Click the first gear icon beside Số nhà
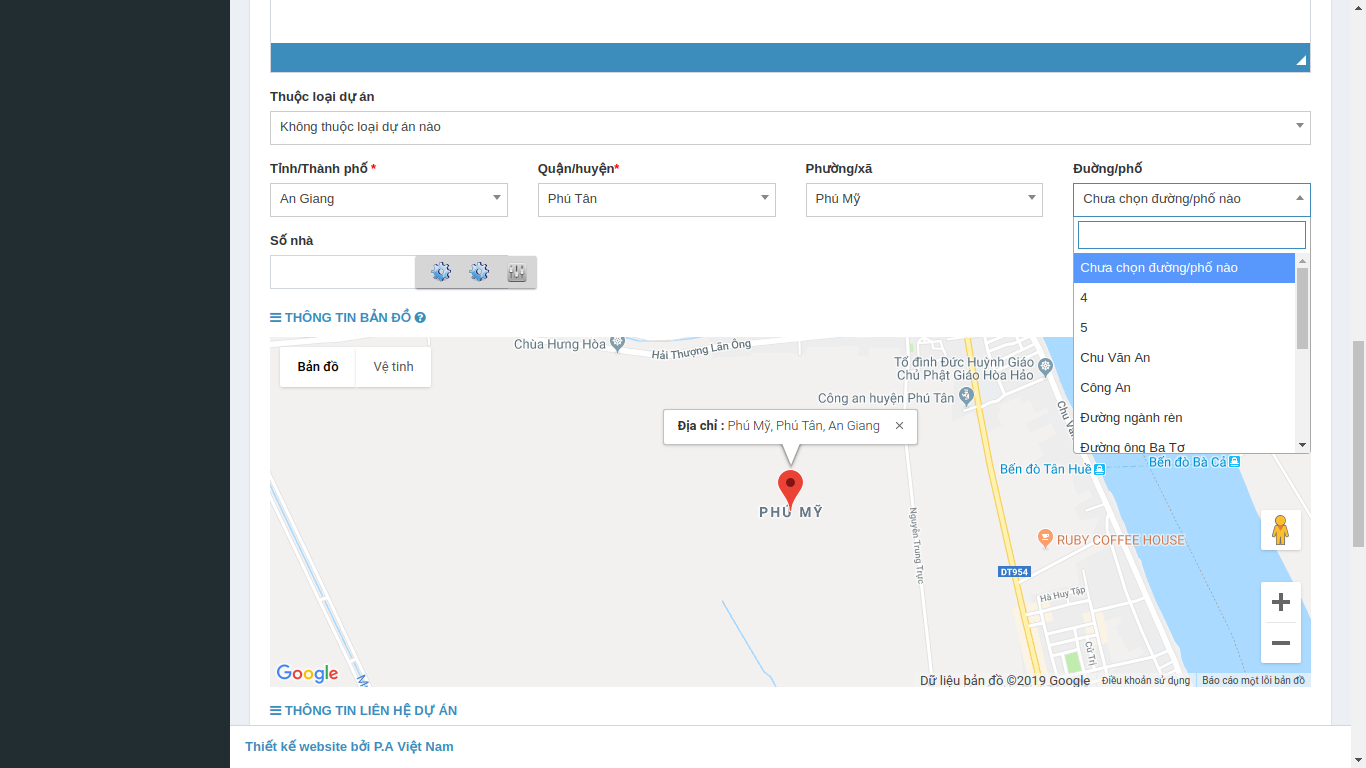 pyautogui.click(x=441, y=272)
